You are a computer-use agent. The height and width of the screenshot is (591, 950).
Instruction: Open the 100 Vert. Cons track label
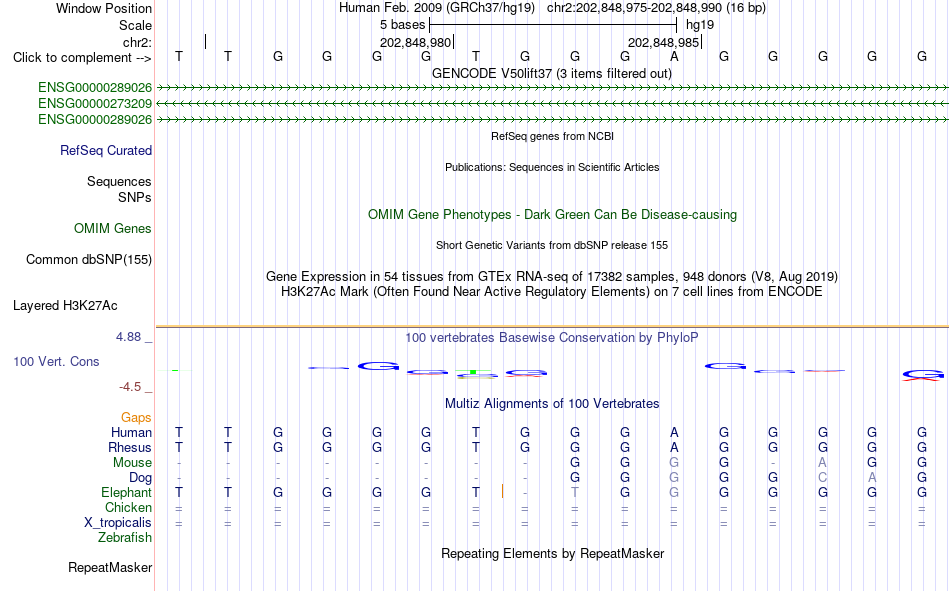(x=56, y=361)
